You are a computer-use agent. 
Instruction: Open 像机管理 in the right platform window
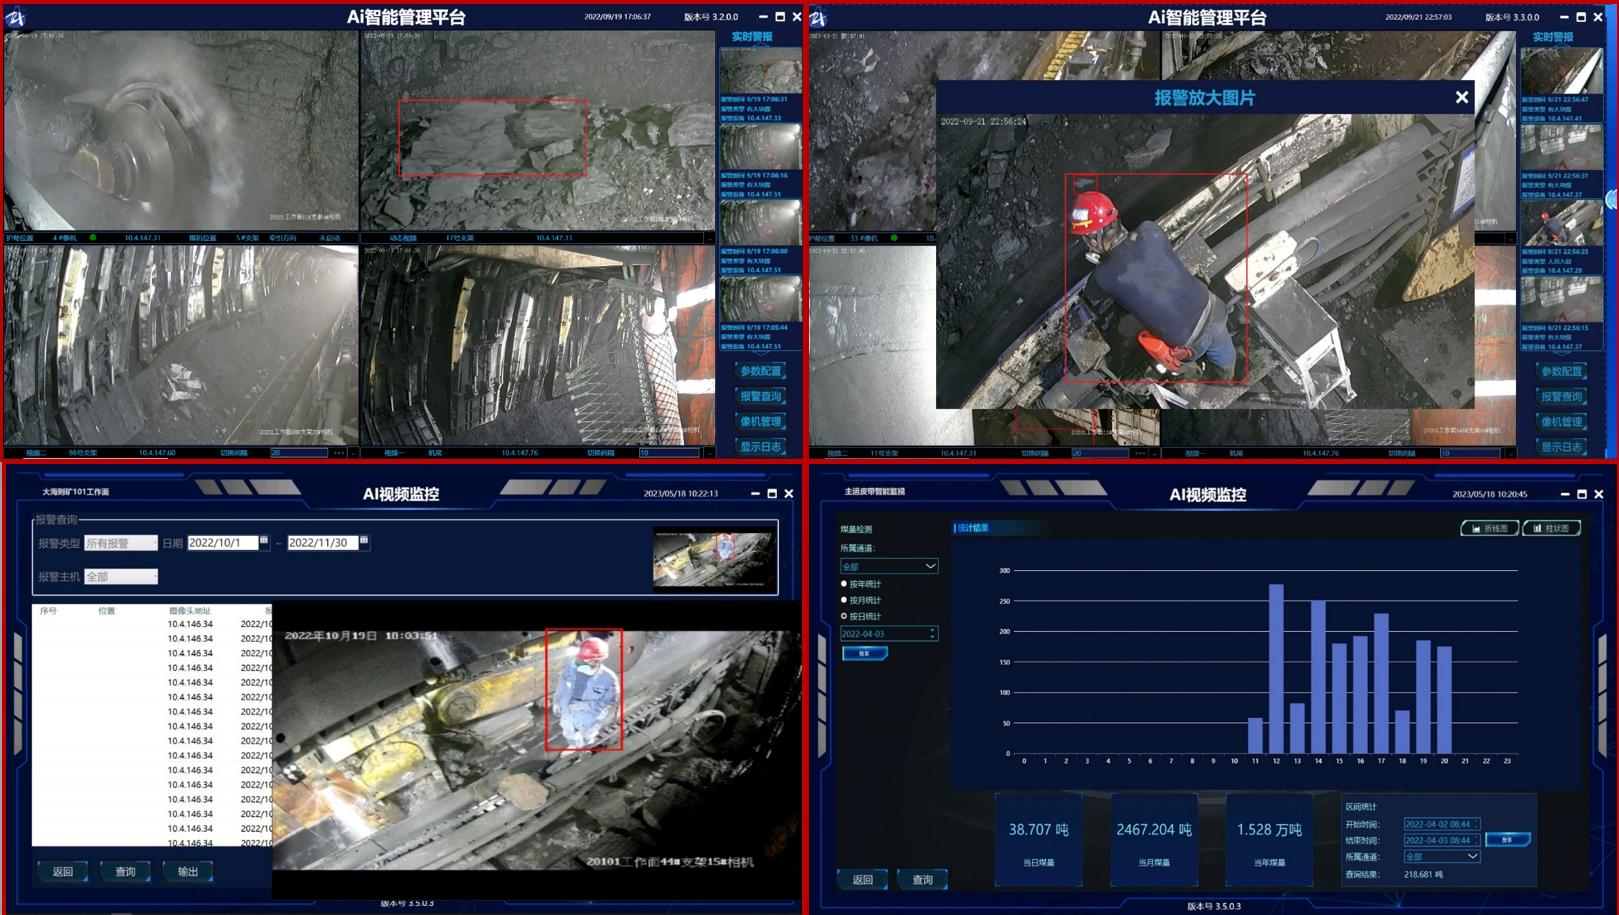point(1561,422)
